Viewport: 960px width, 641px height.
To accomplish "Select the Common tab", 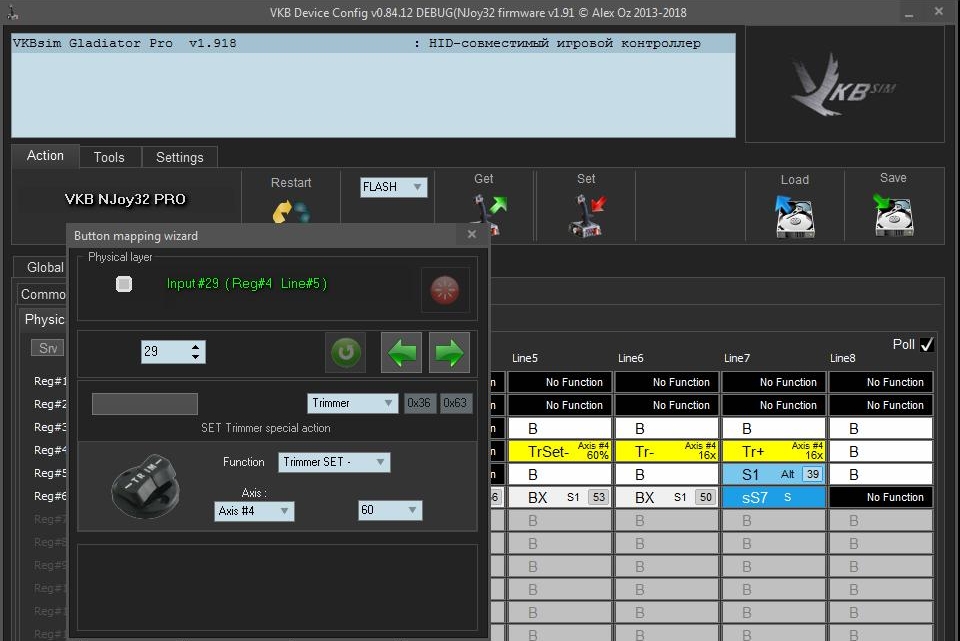I will [42, 294].
